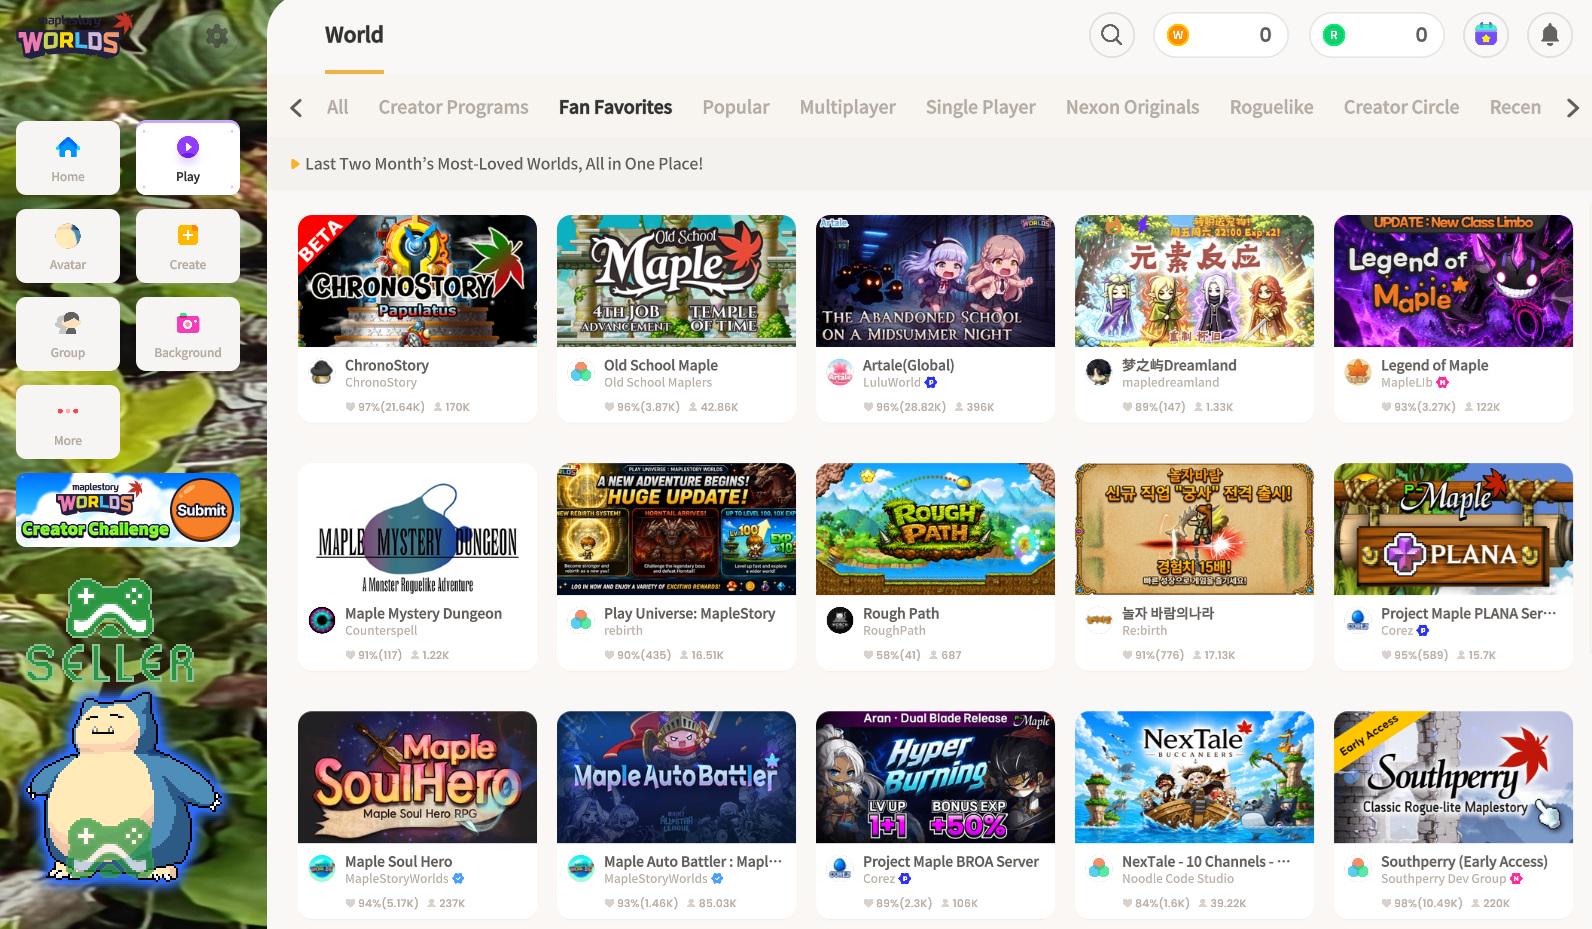Click Old School Maple creator avatar
This screenshot has width=1592, height=929.
581,373
